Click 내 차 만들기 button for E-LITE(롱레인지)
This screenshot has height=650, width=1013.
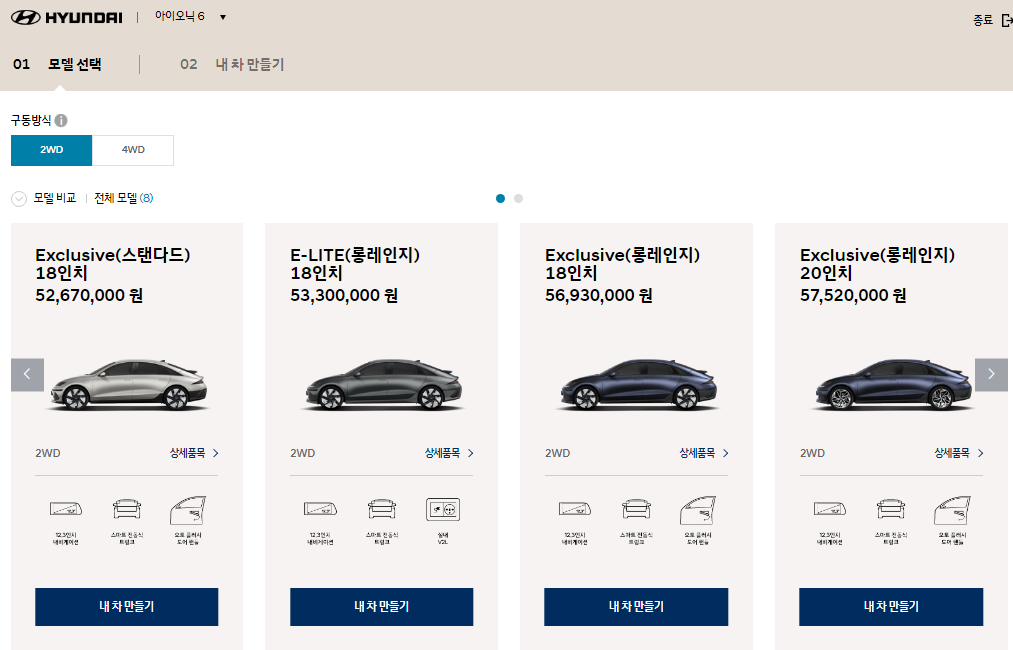(x=381, y=606)
